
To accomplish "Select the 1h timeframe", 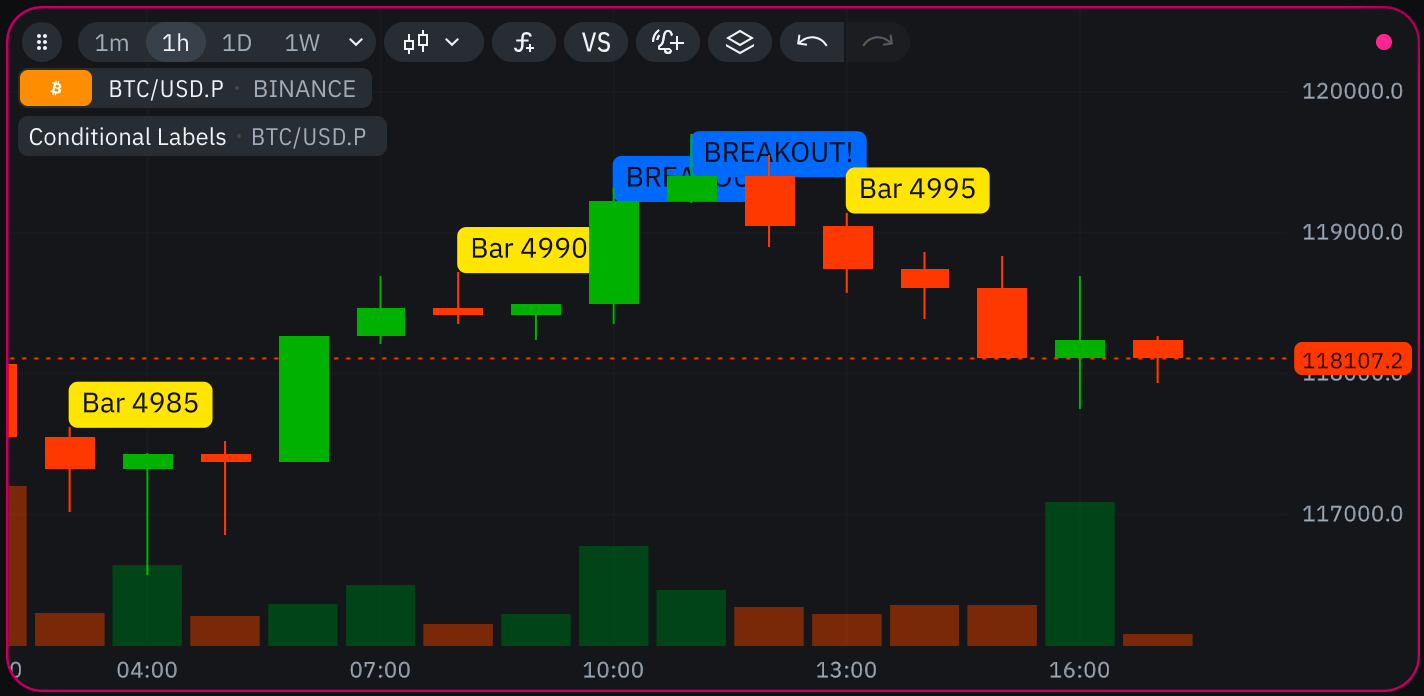I will tap(176, 43).
